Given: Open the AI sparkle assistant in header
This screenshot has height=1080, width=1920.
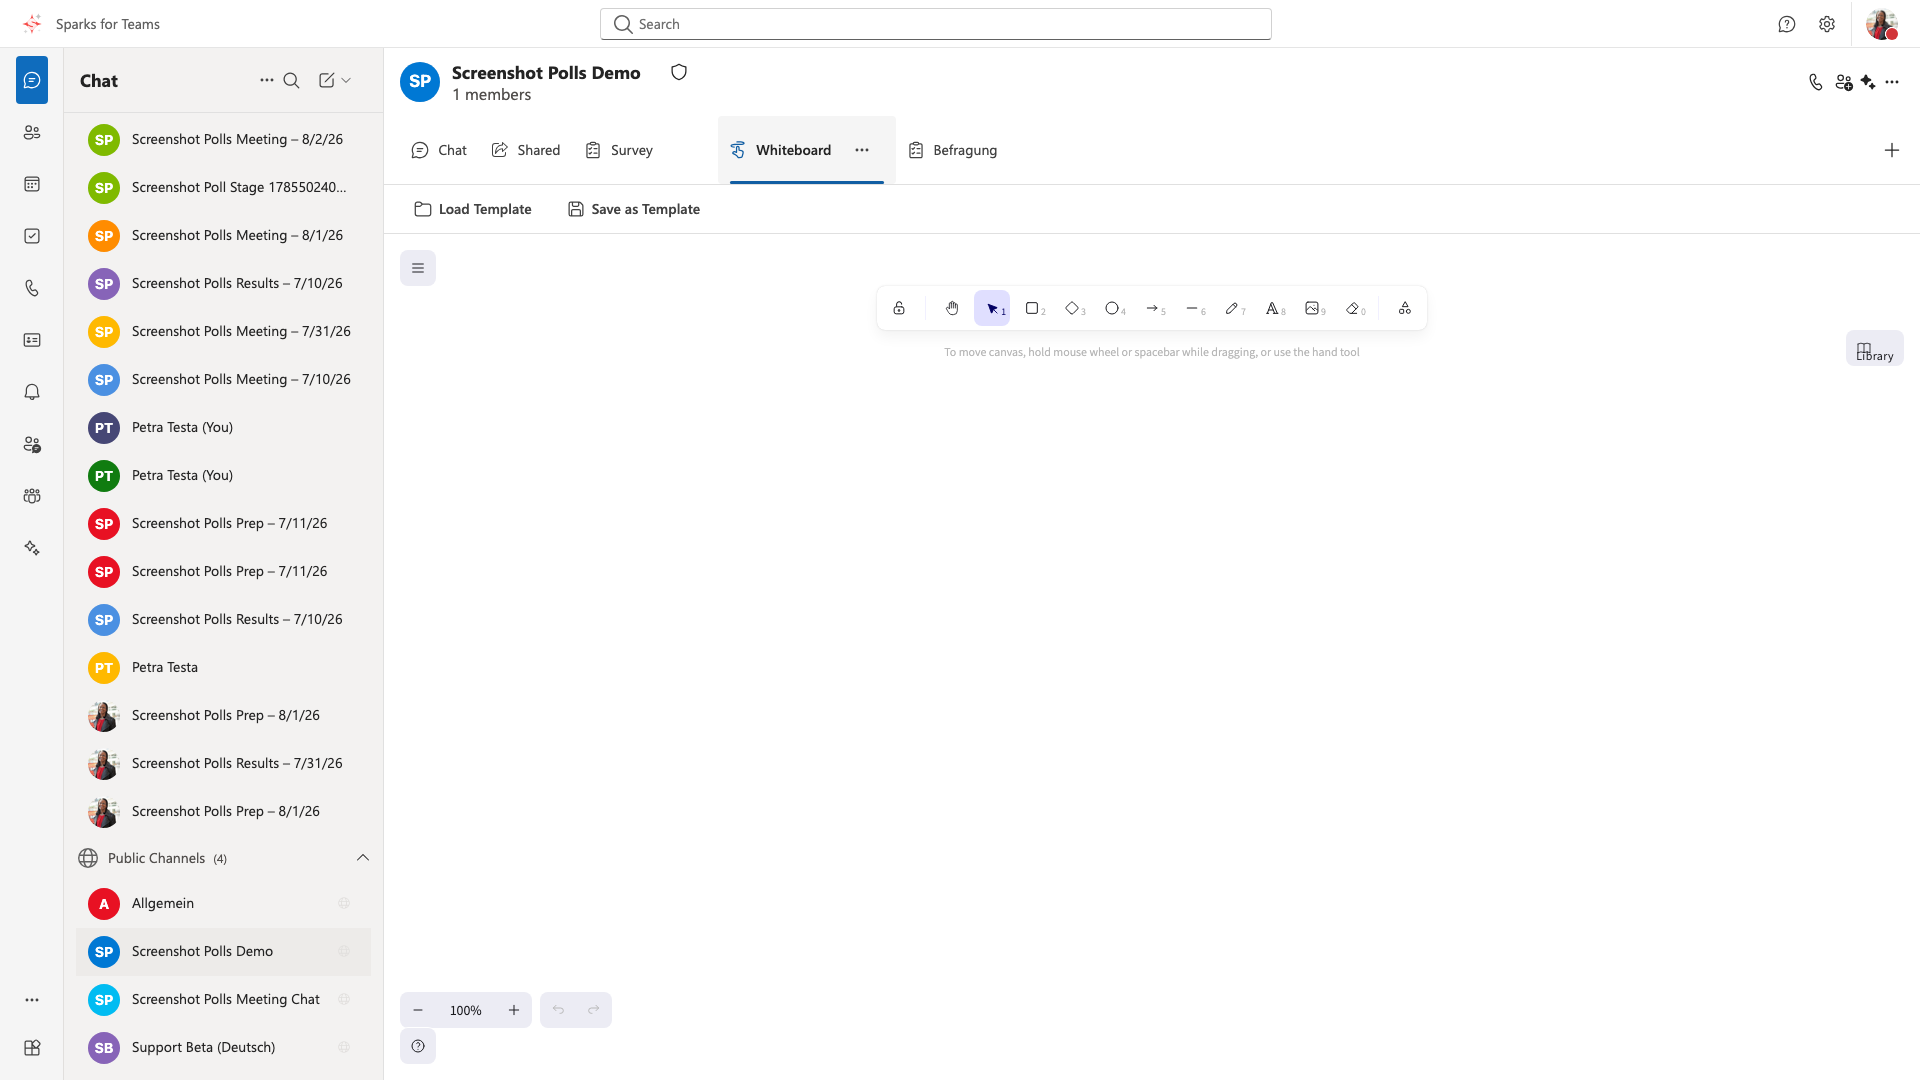Looking at the screenshot, I should pos(1868,83).
